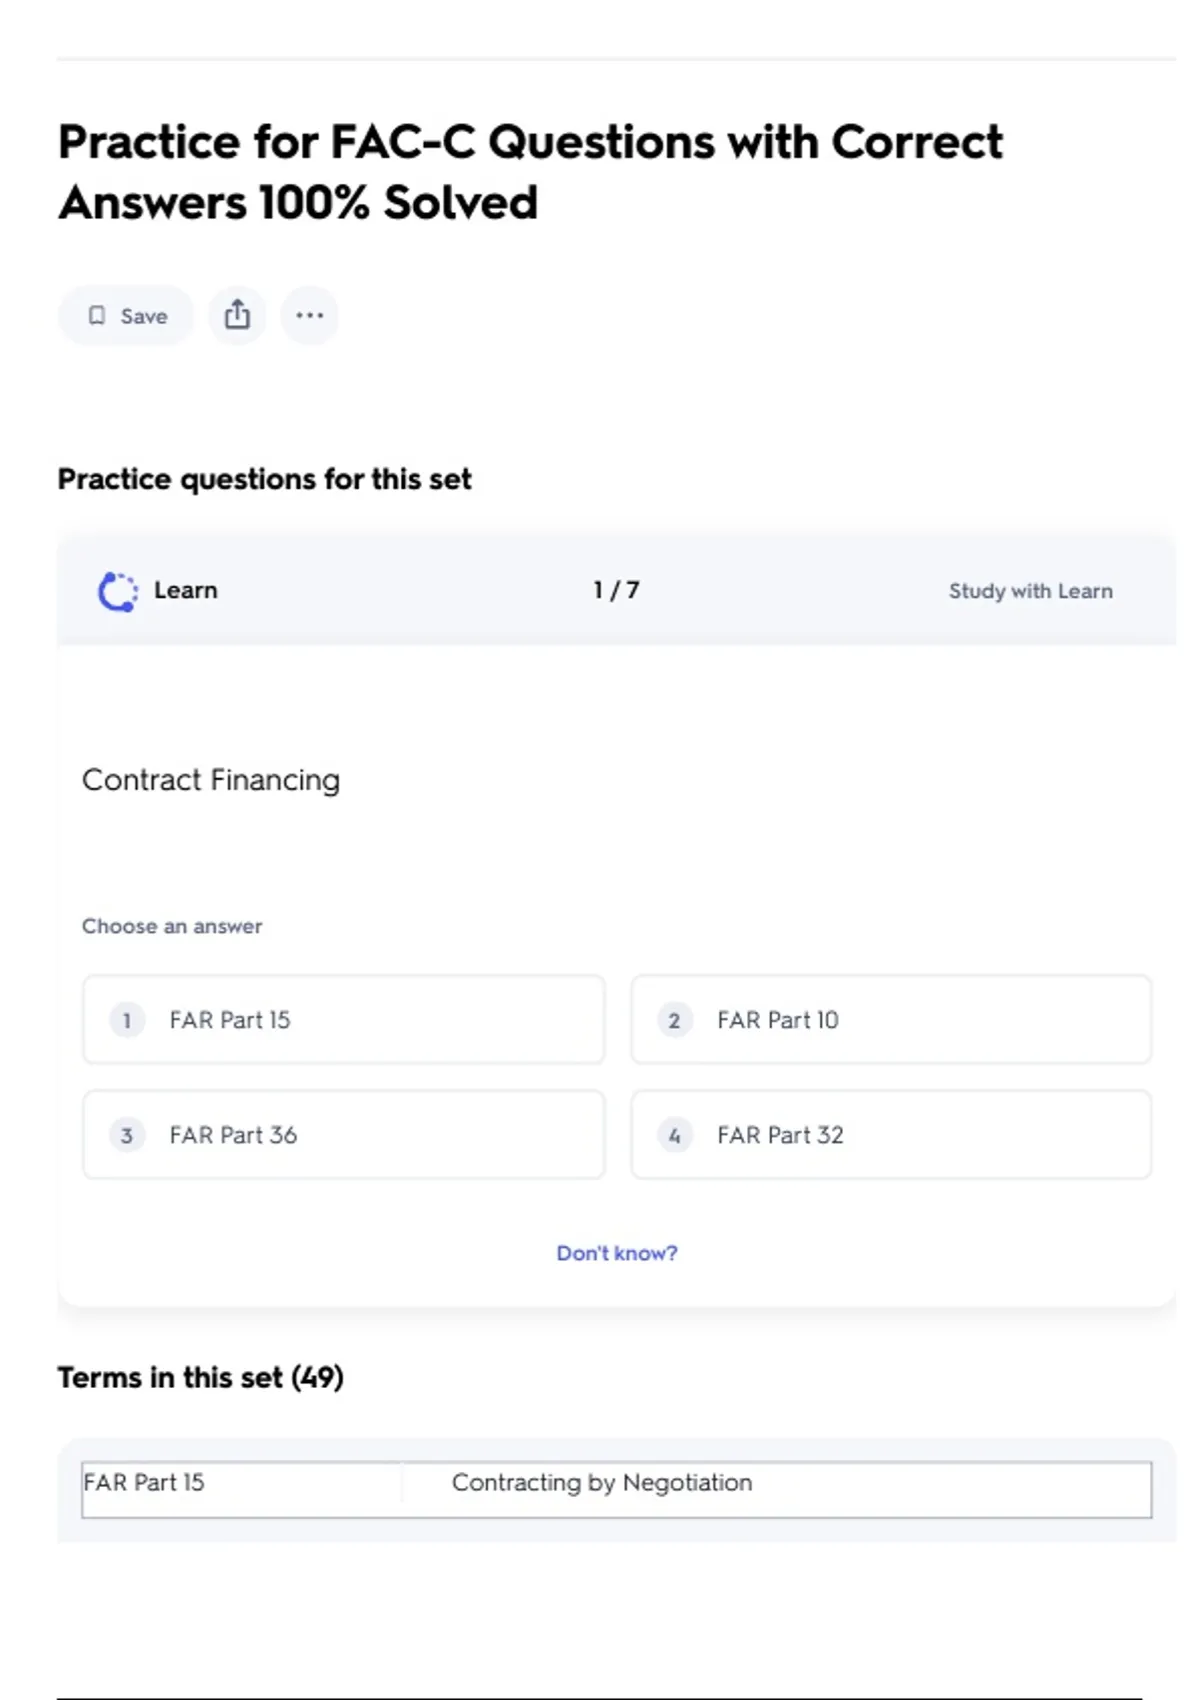Select the FAR Part 10 answer
The image size is (1200, 1700).
(890, 1020)
